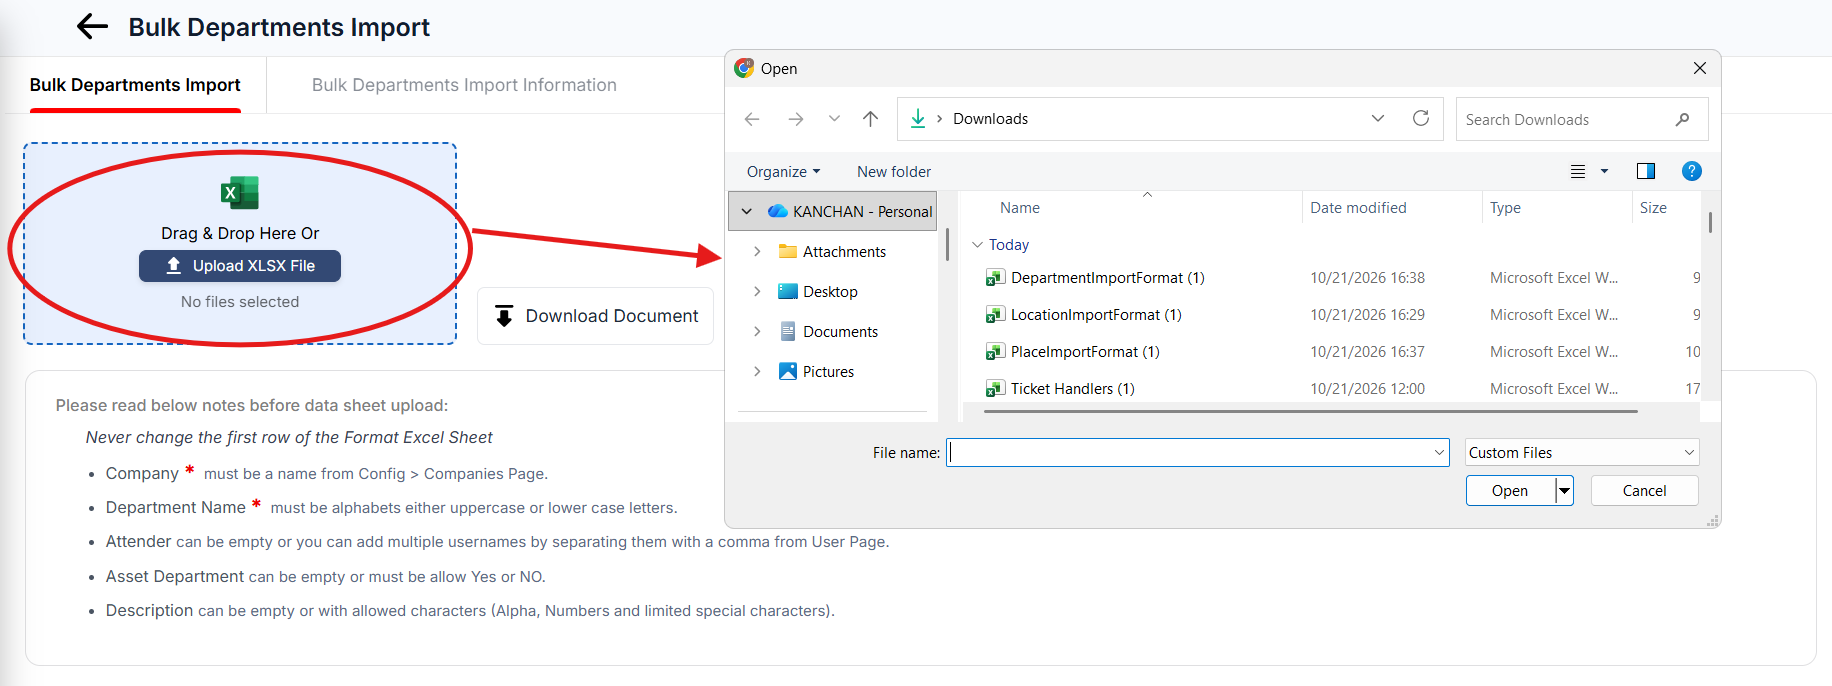Image resolution: width=1832 pixels, height=686 pixels.
Task: Toggle the preview pane icon
Action: [x=1645, y=171]
